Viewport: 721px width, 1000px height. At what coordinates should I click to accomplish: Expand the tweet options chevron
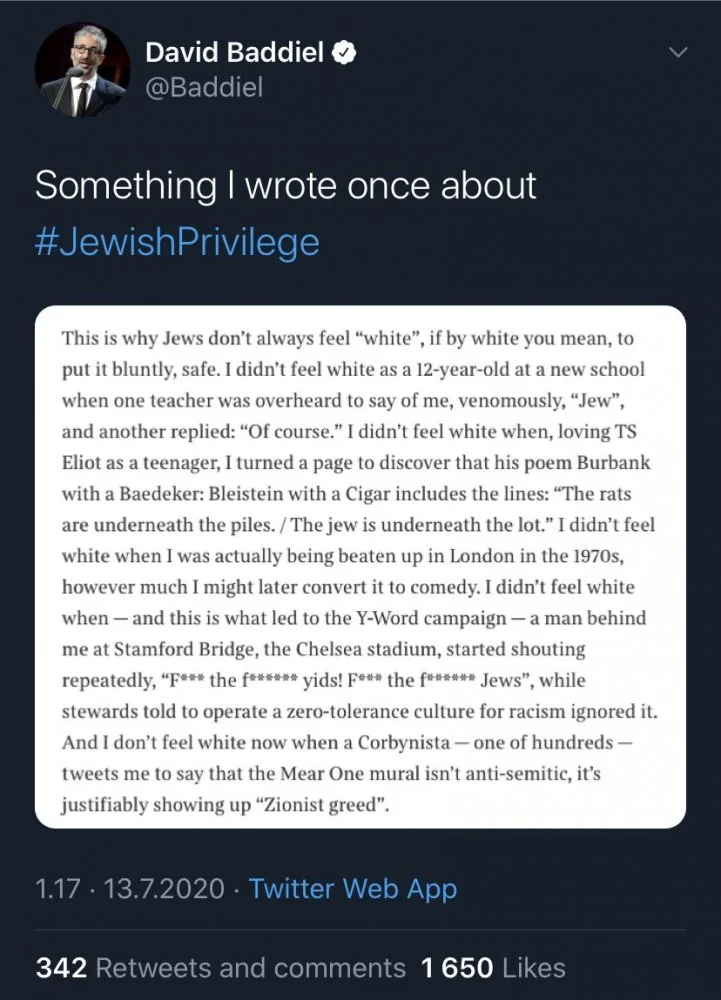coord(679,51)
